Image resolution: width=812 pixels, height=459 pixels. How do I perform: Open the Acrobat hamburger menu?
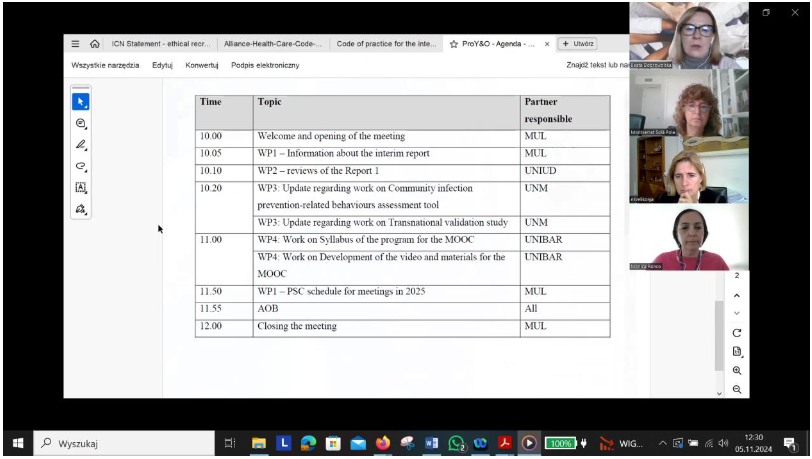click(x=75, y=44)
